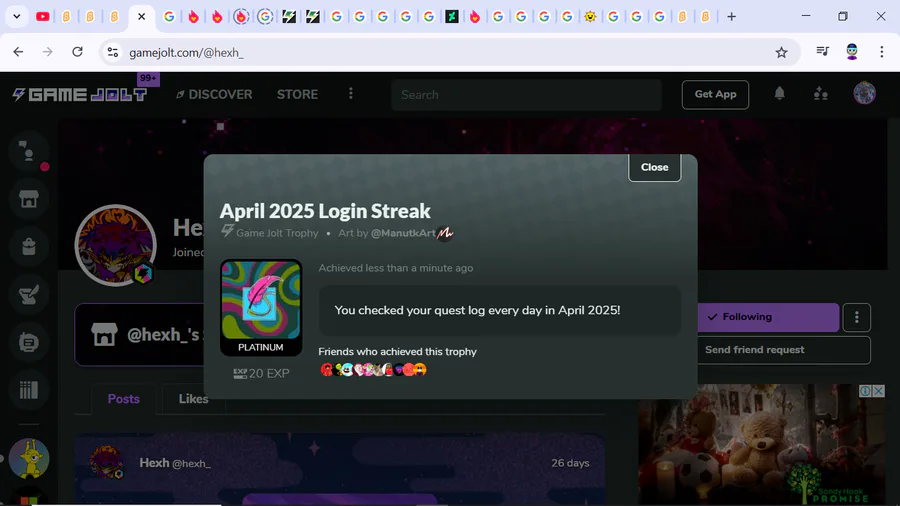Image resolution: width=900 pixels, height=506 pixels.
Task: Click the Game Jolt Trophy label
Action: [x=277, y=233]
